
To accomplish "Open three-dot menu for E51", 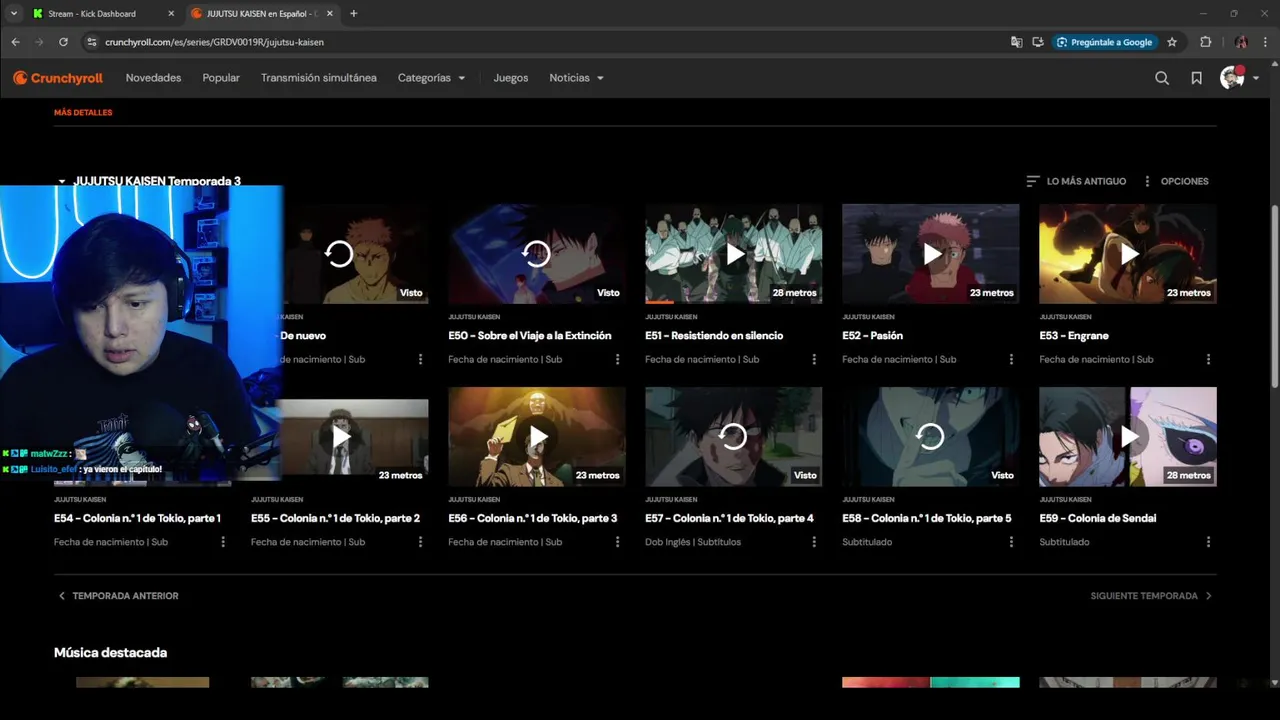I will (814, 359).
